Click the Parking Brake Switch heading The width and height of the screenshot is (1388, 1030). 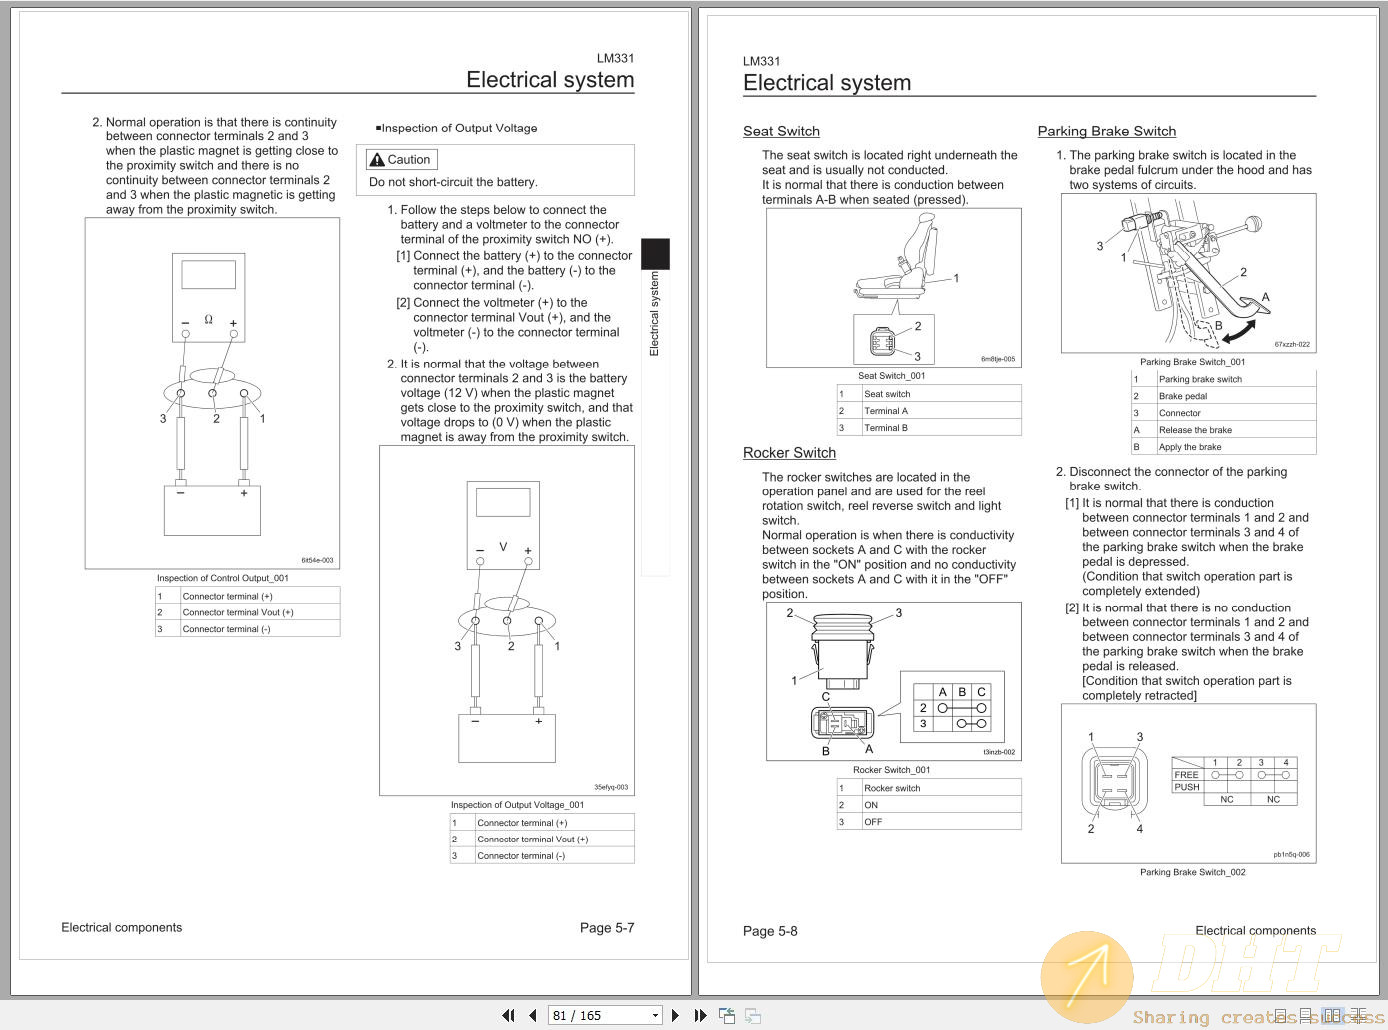pyautogui.click(x=1107, y=131)
